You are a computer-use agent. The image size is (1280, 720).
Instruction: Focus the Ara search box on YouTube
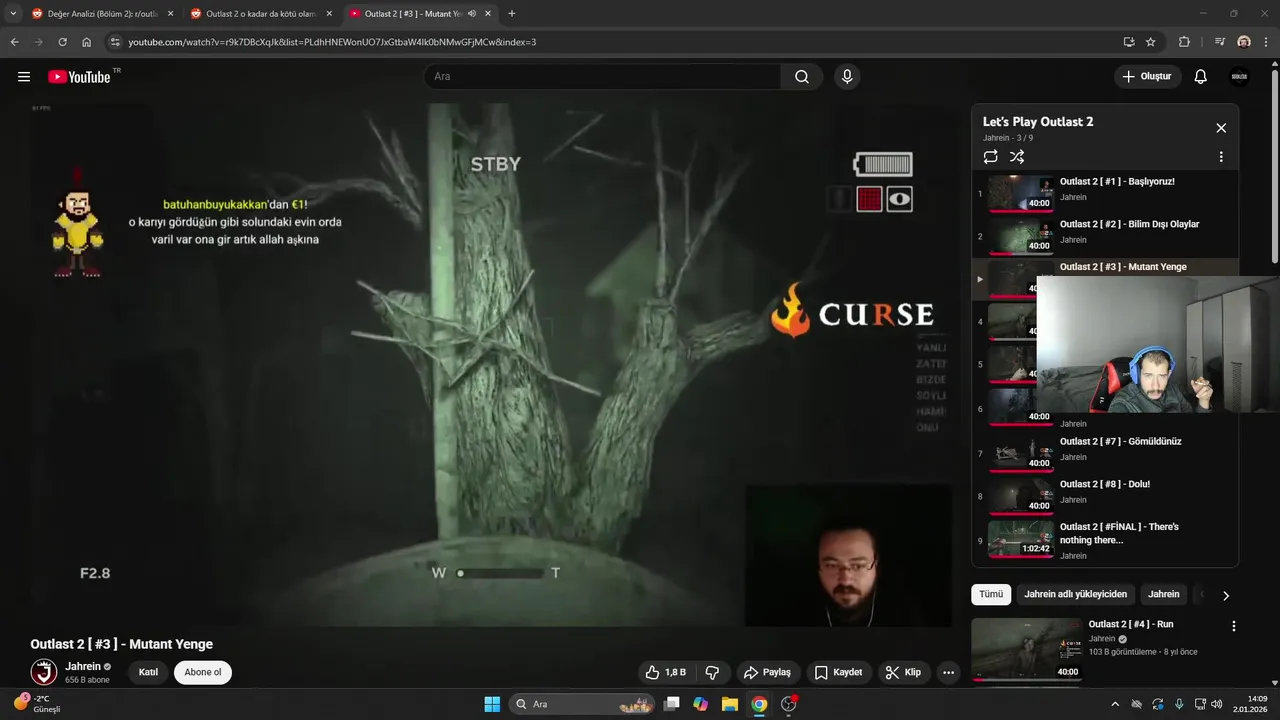(603, 77)
